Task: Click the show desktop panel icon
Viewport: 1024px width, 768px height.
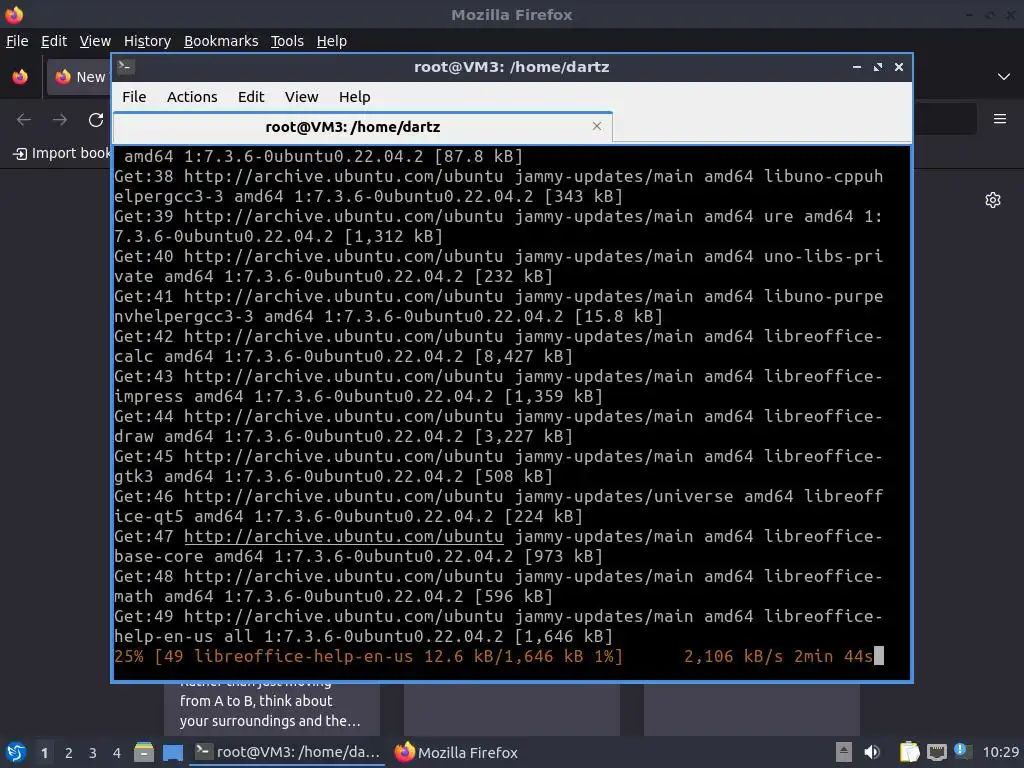Action: [x=173, y=752]
